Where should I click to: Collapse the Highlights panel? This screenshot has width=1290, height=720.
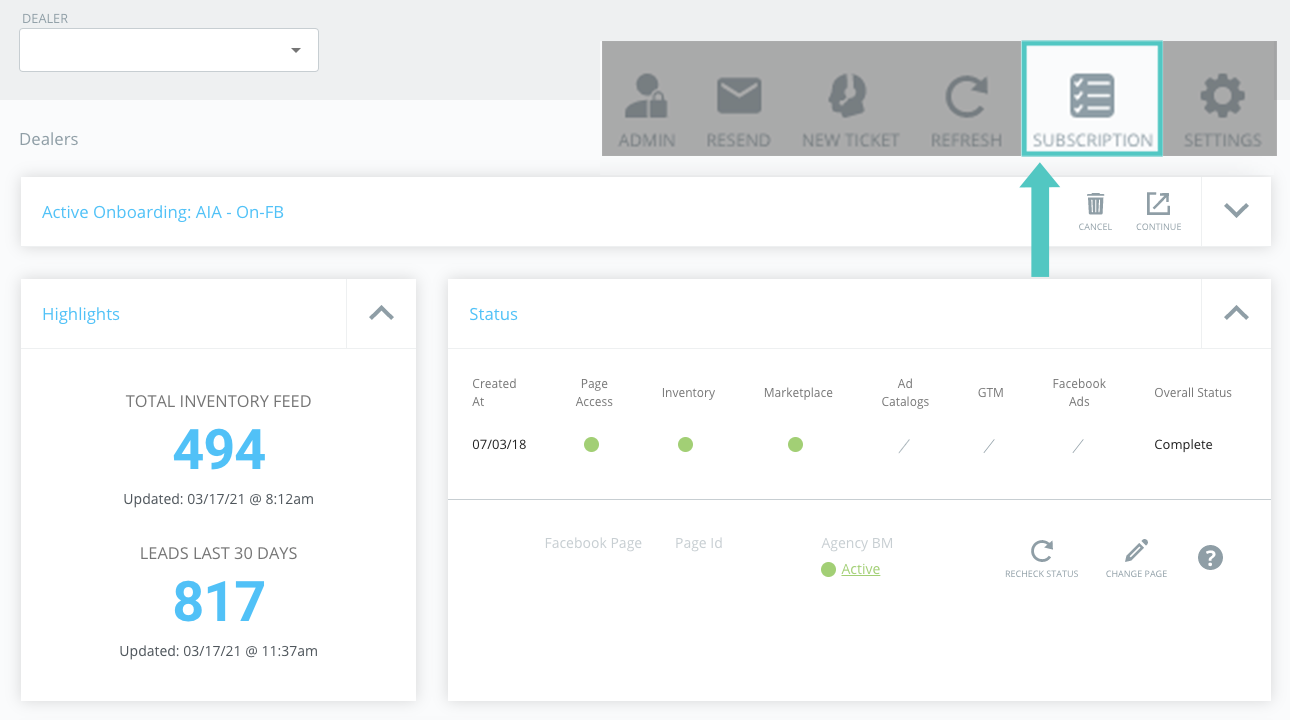pos(381,313)
